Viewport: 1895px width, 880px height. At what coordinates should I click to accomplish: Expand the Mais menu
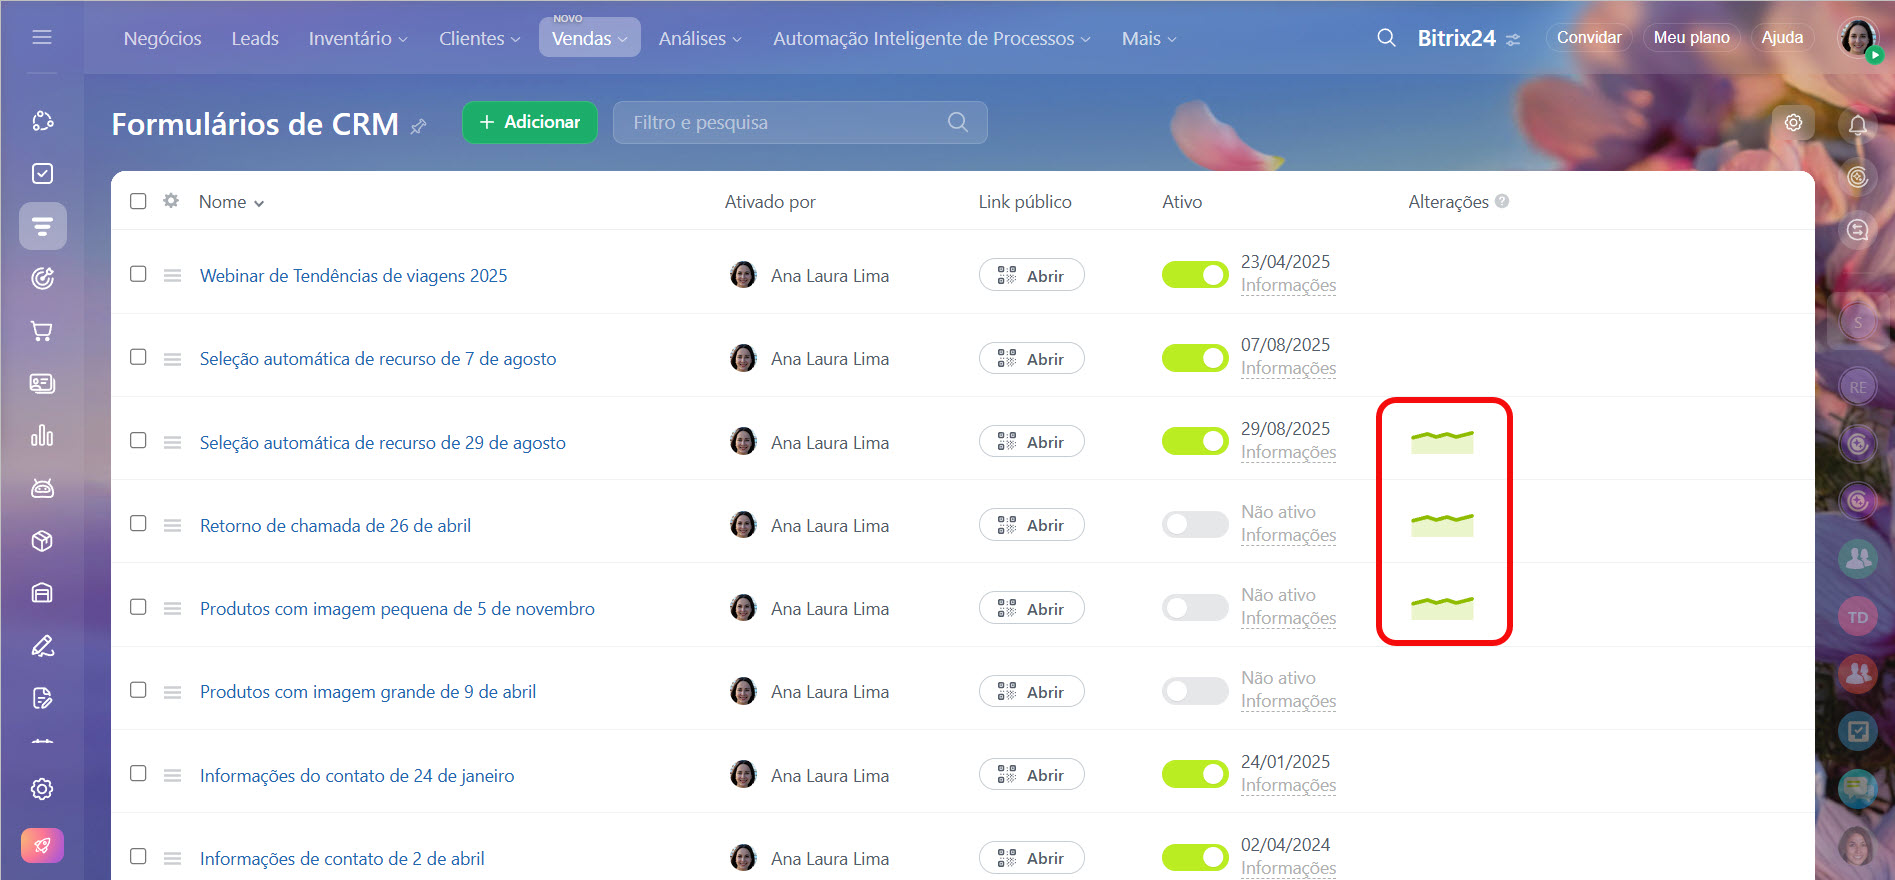(1148, 38)
